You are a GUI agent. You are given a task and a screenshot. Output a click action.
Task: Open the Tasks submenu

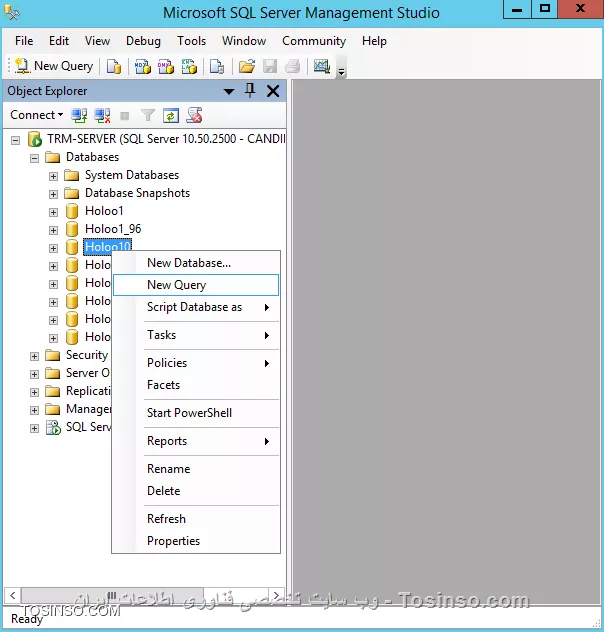pos(196,335)
